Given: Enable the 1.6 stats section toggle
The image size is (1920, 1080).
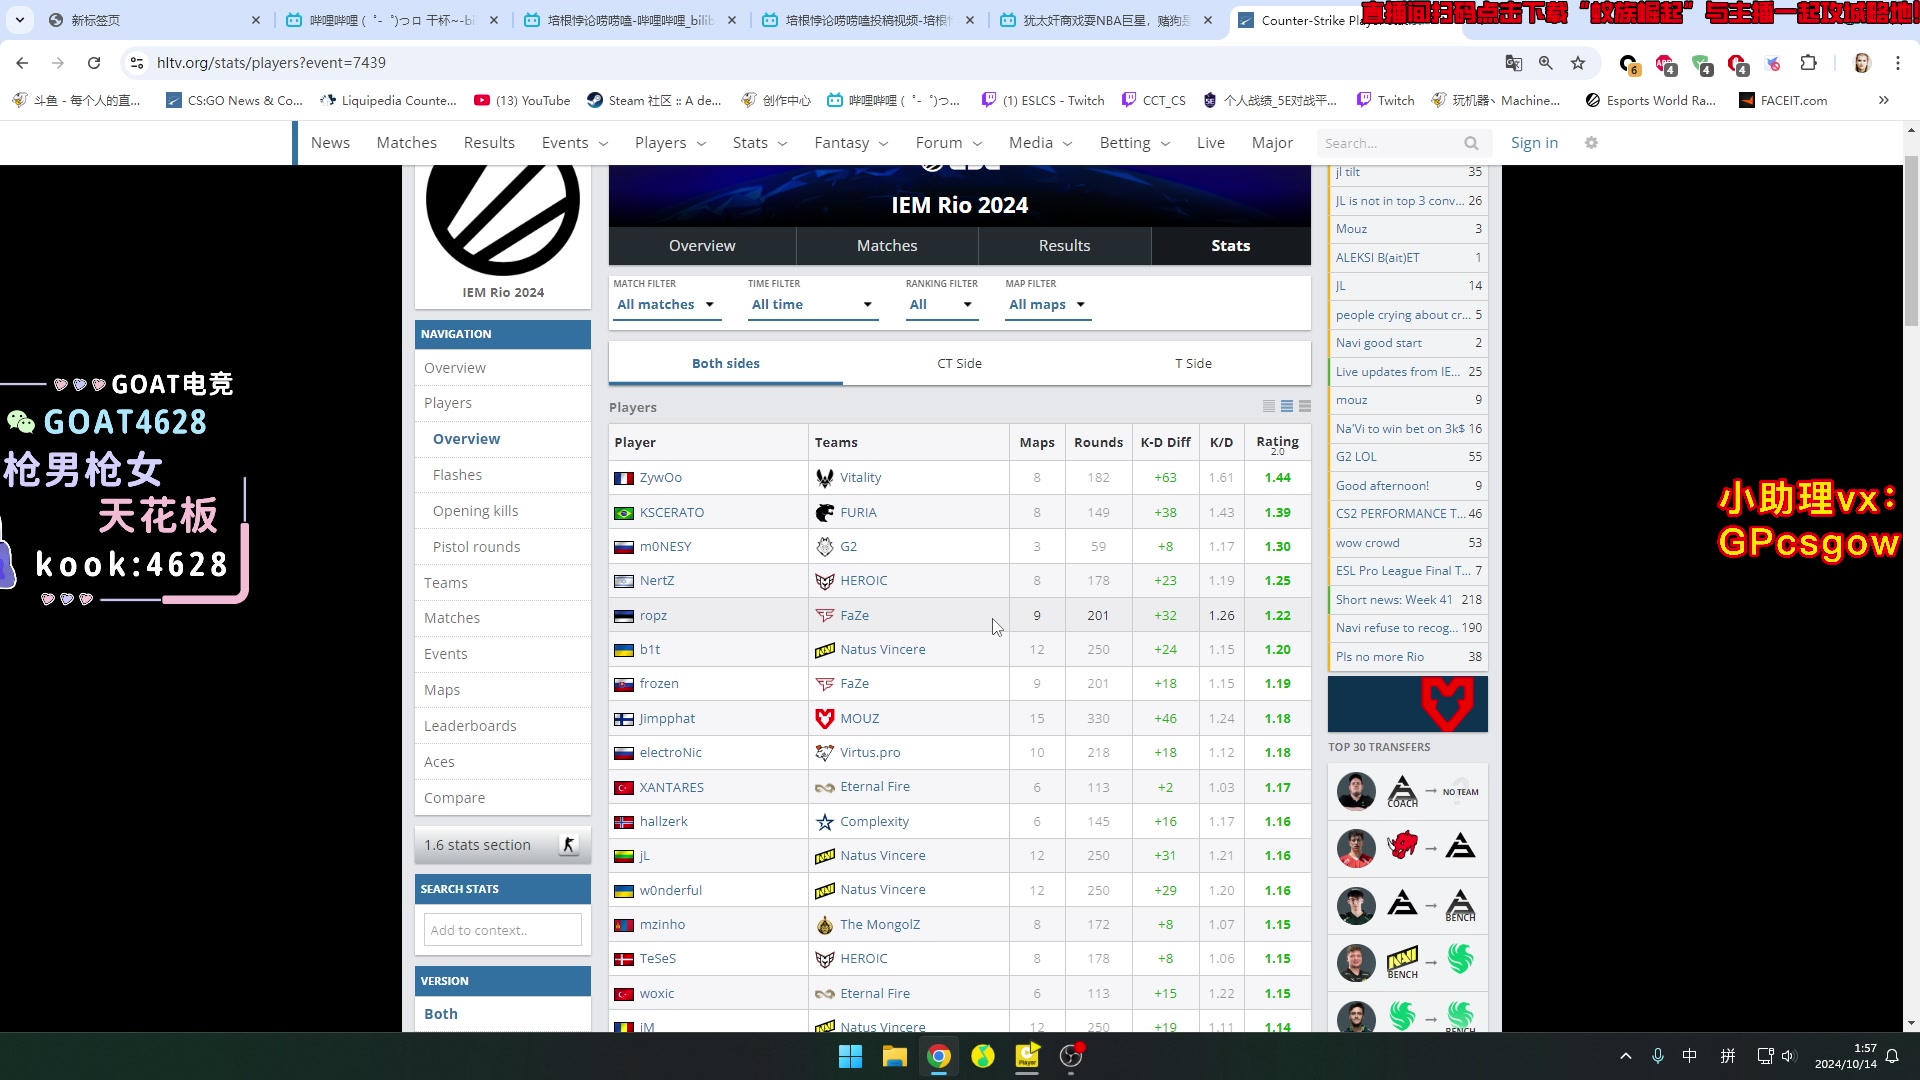Looking at the screenshot, I should point(570,845).
